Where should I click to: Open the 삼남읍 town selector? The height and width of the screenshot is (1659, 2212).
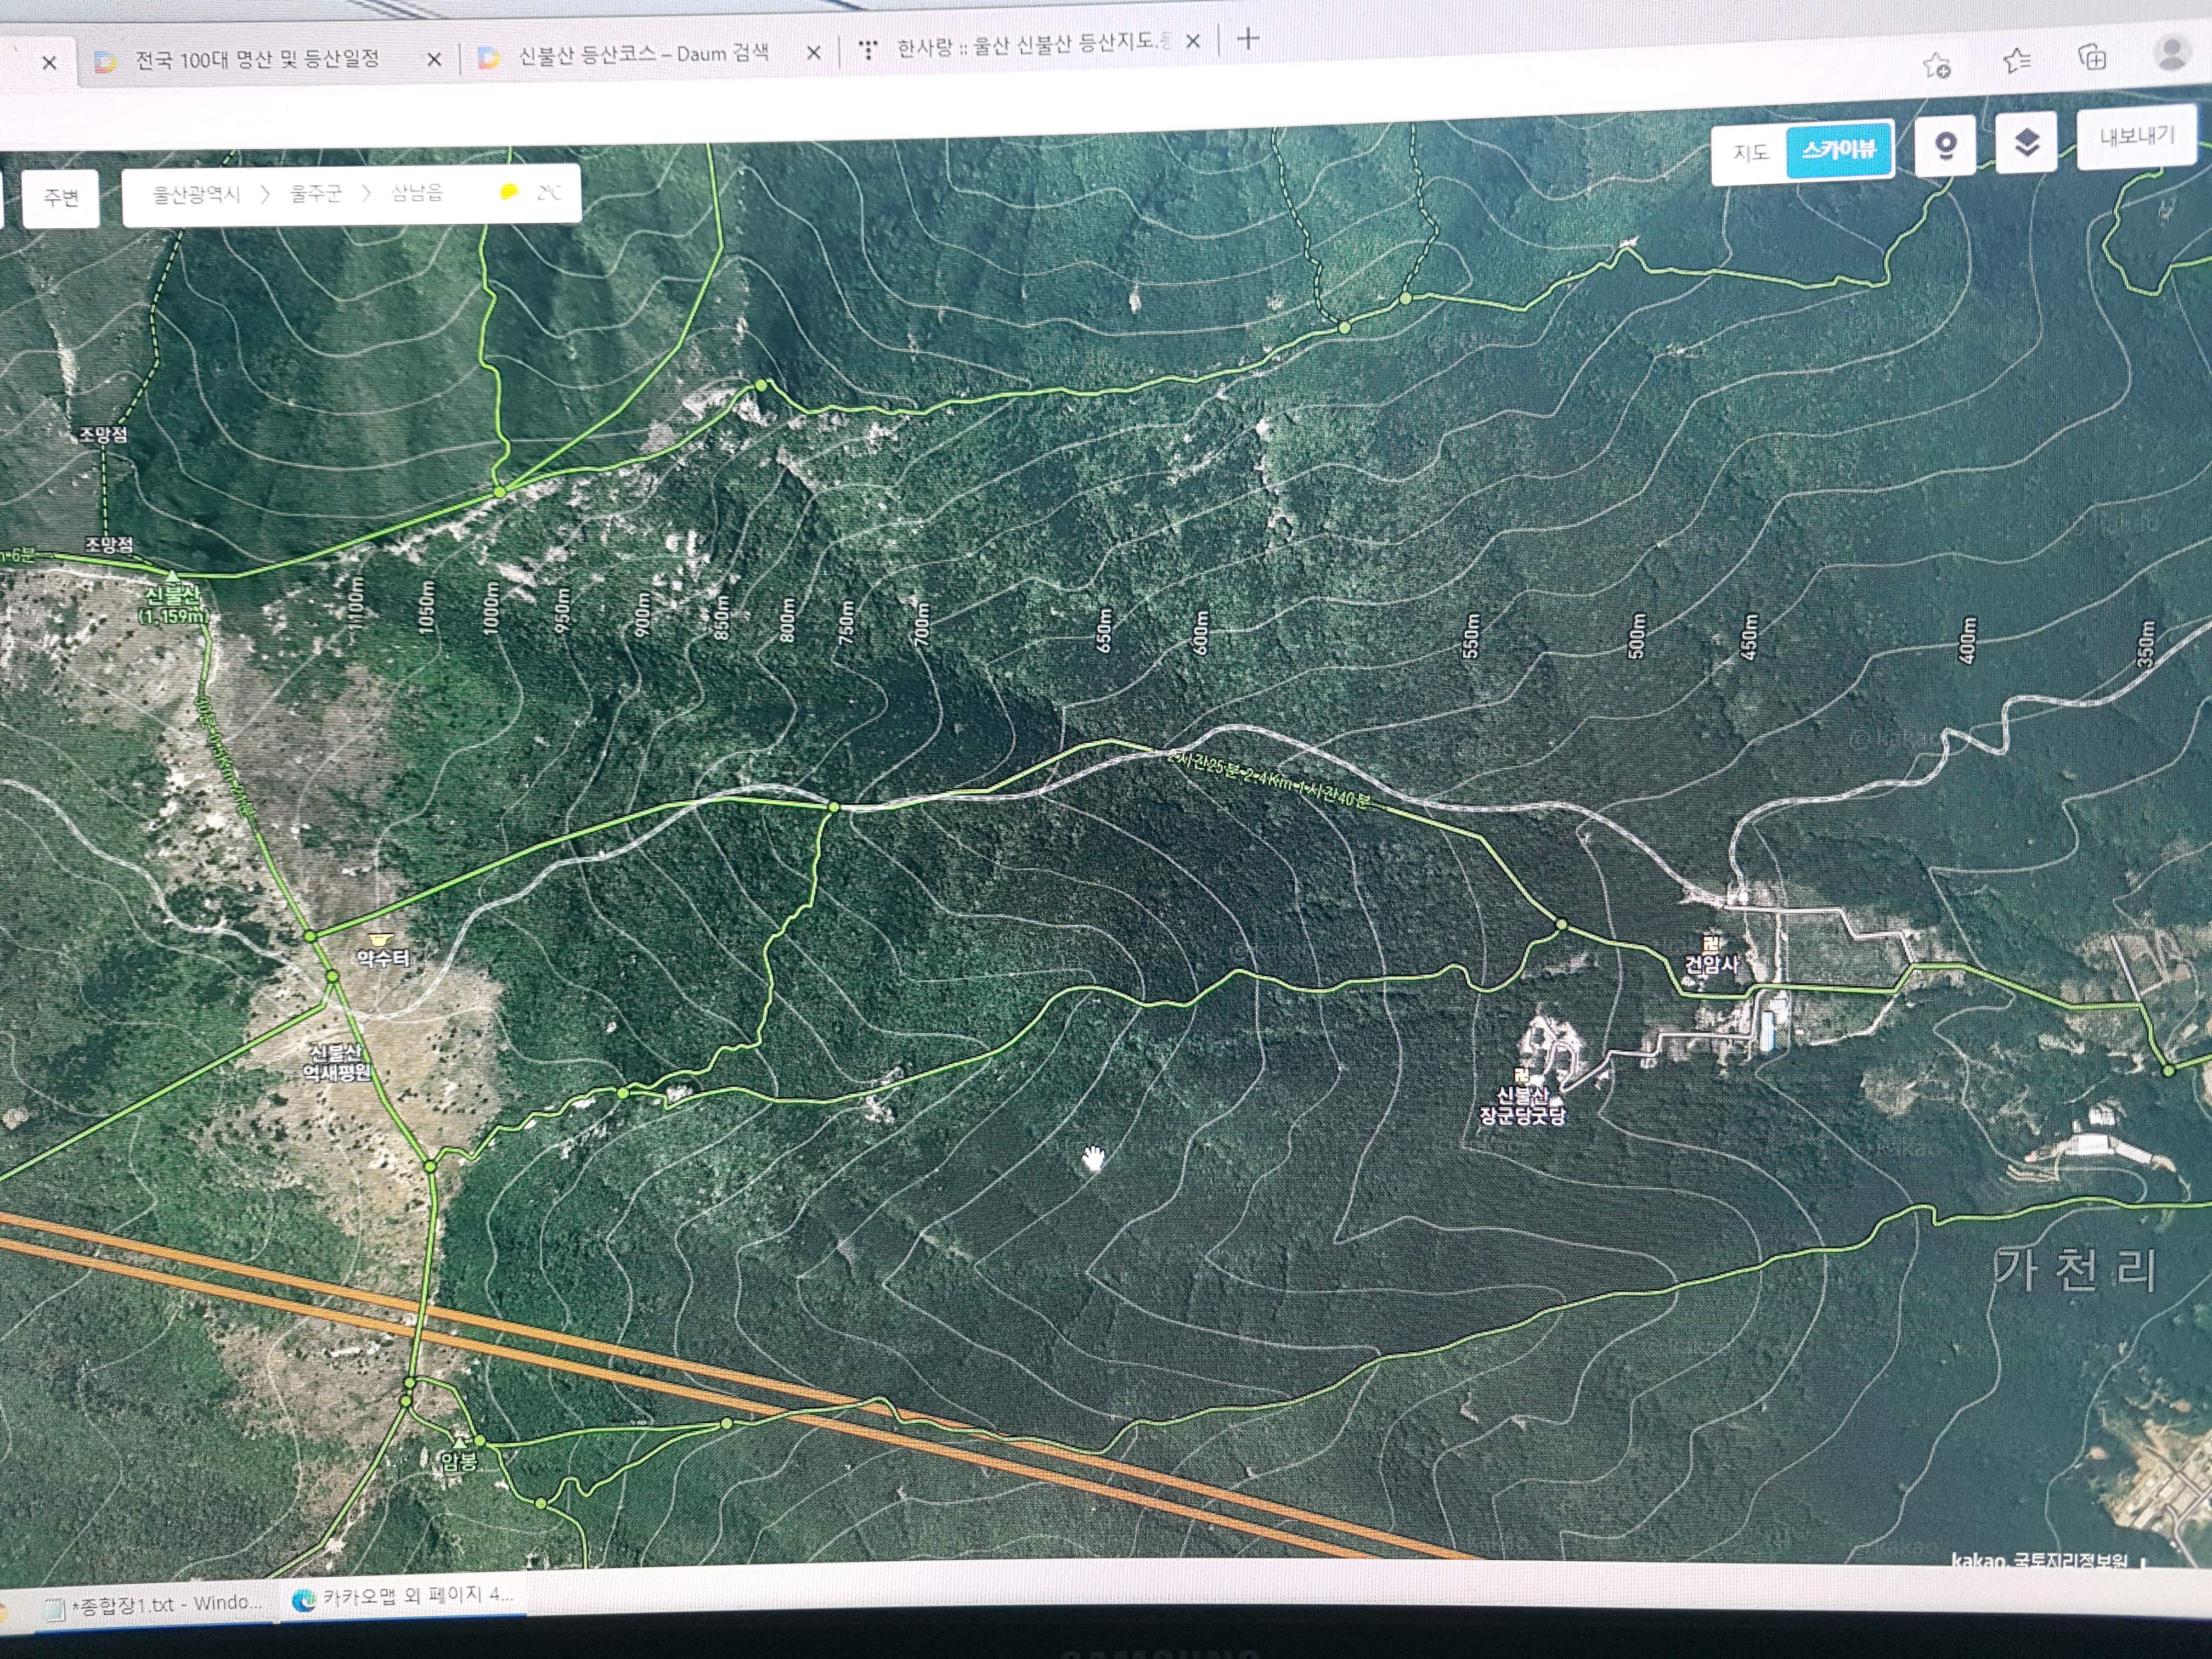[x=416, y=192]
